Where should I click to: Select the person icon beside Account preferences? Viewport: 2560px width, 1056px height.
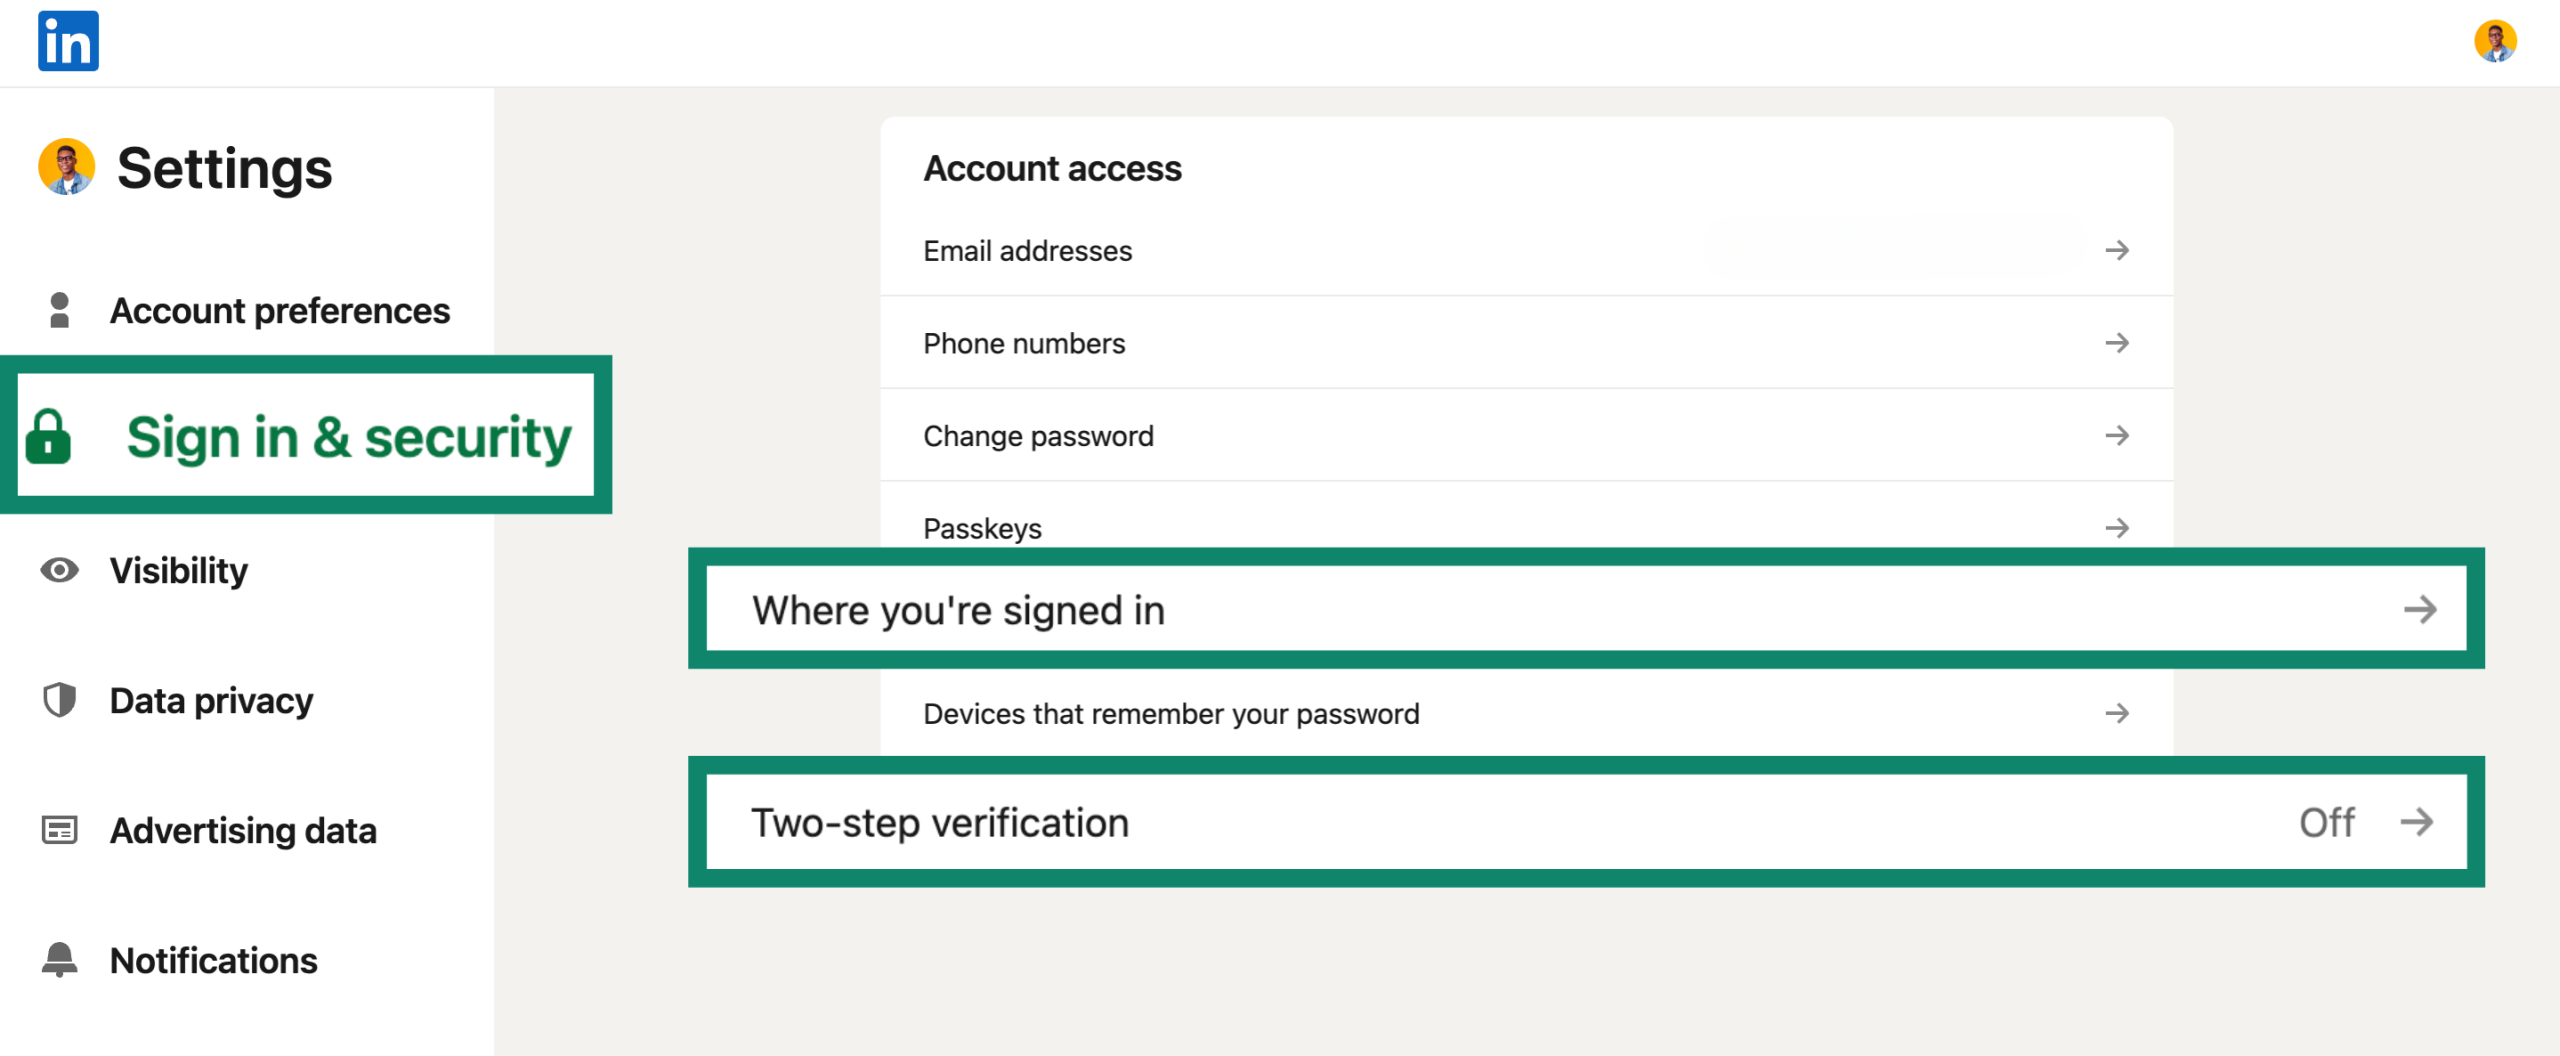tap(58, 310)
